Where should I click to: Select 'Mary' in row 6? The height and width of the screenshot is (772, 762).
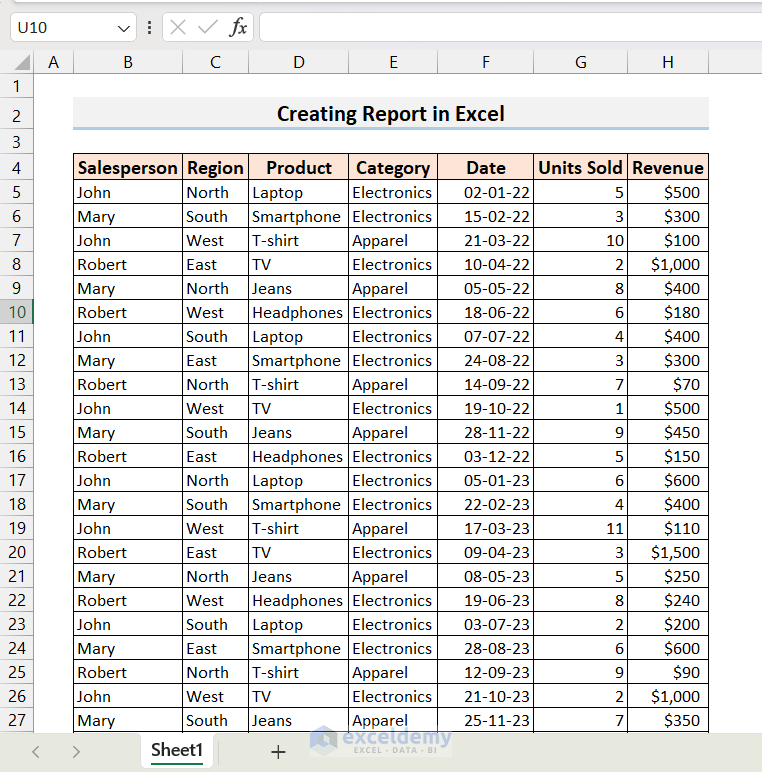pos(128,216)
